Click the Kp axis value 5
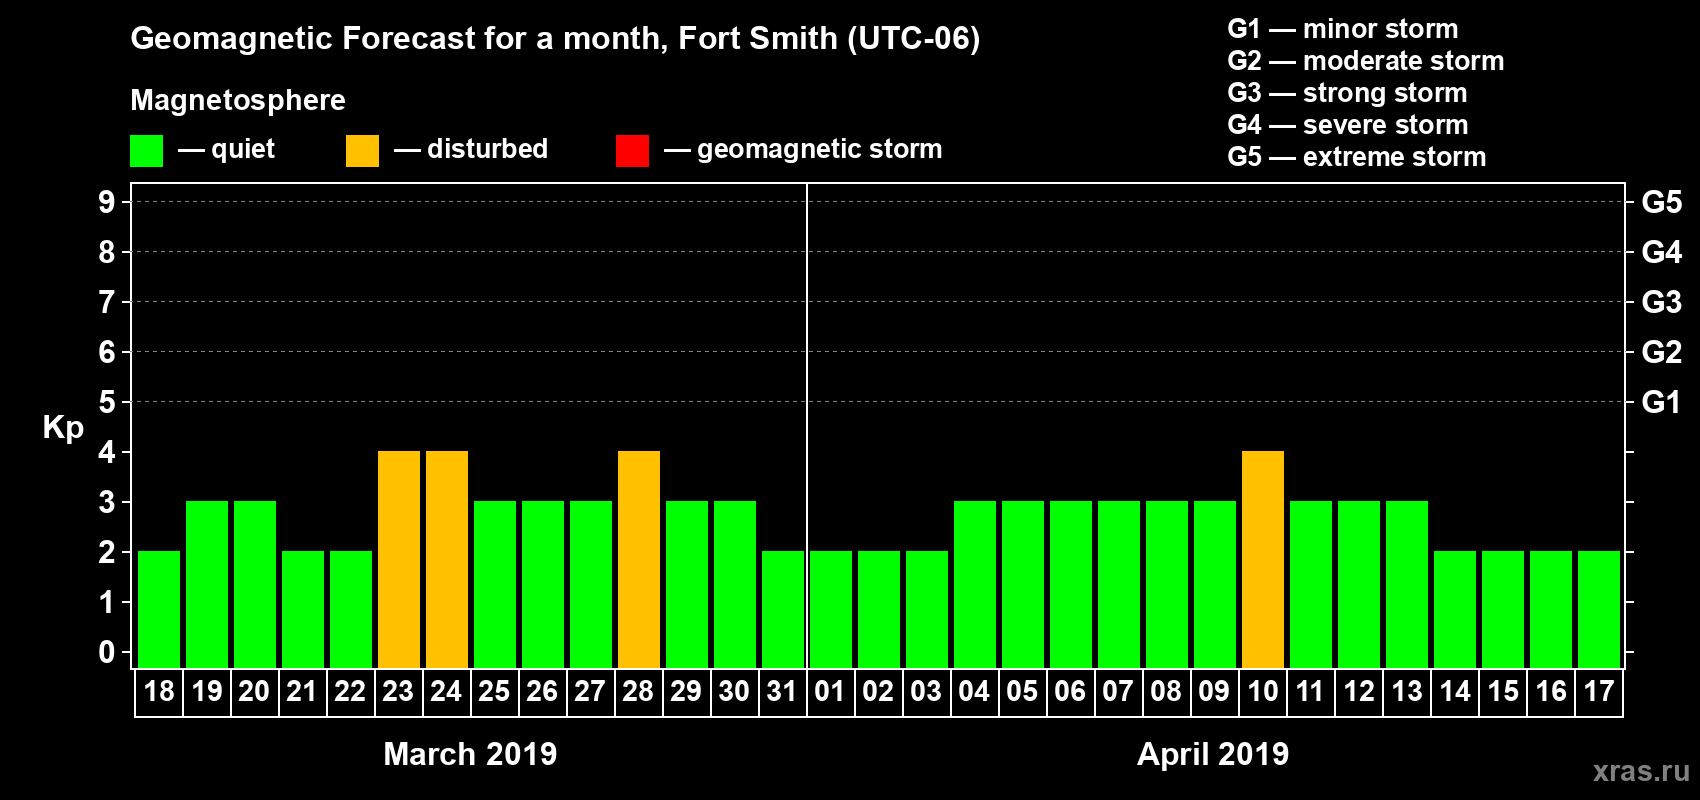 [x=107, y=402]
